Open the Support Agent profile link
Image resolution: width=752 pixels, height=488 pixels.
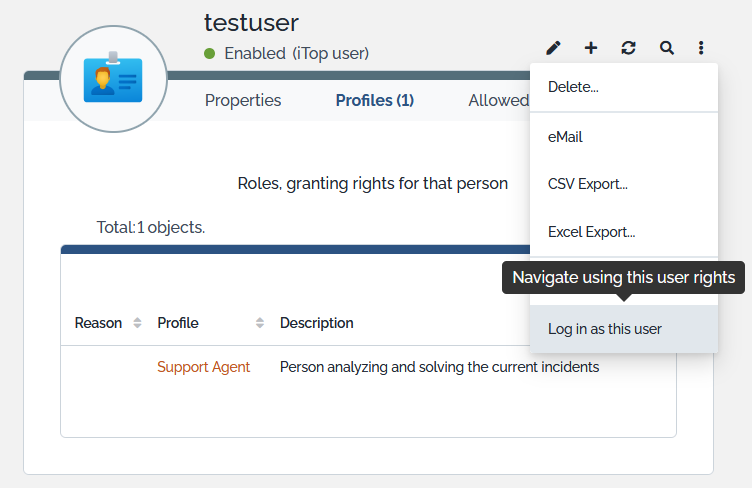click(x=203, y=367)
